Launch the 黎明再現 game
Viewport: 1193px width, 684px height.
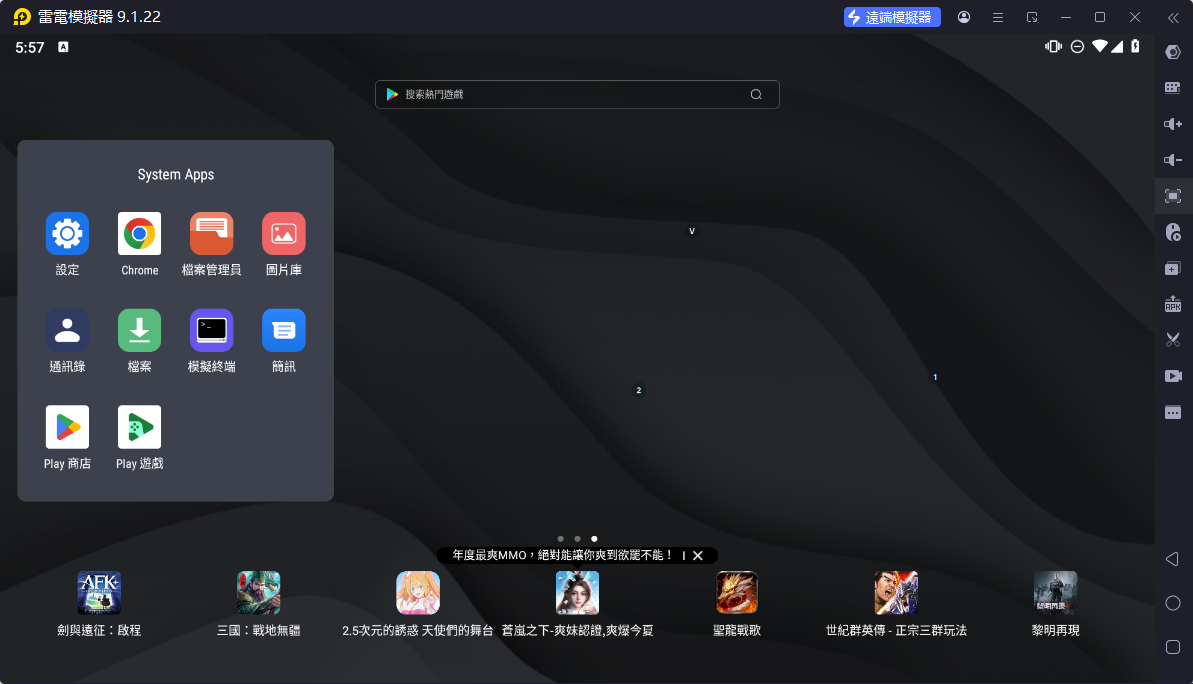1055,593
